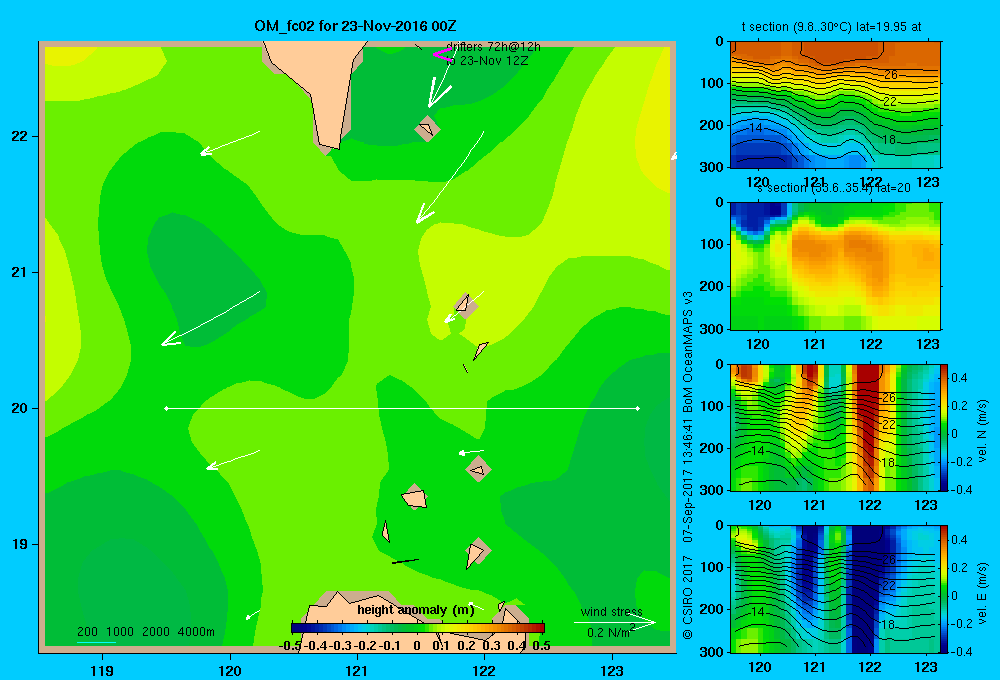The width and height of the screenshot is (1000, 680).
Task: Click the west endpoint diamond of the section line
Action: click(x=166, y=408)
